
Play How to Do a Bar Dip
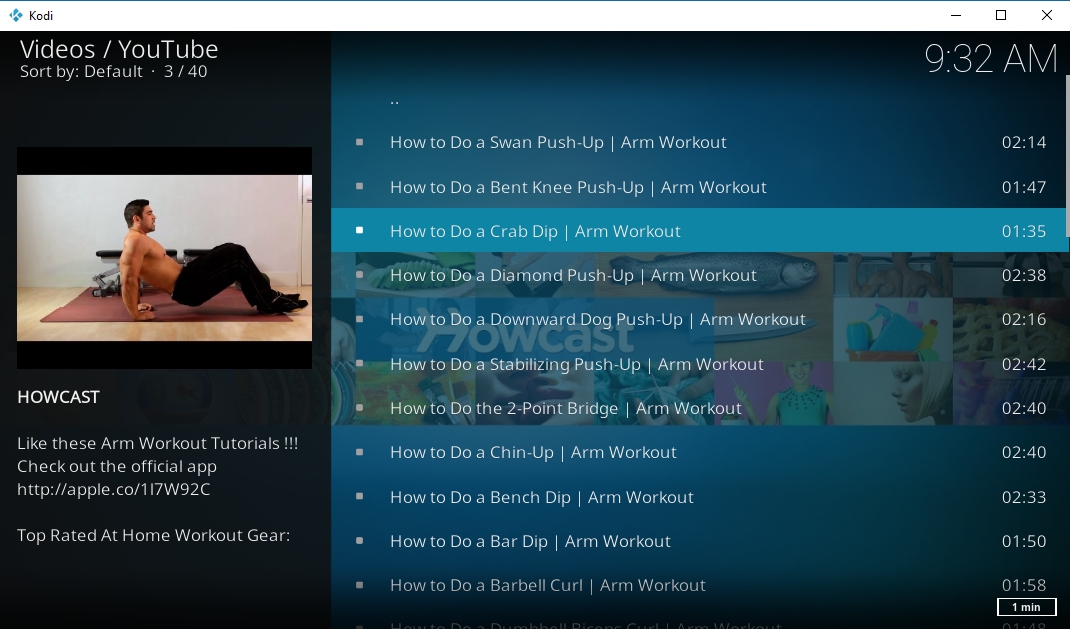(699, 541)
